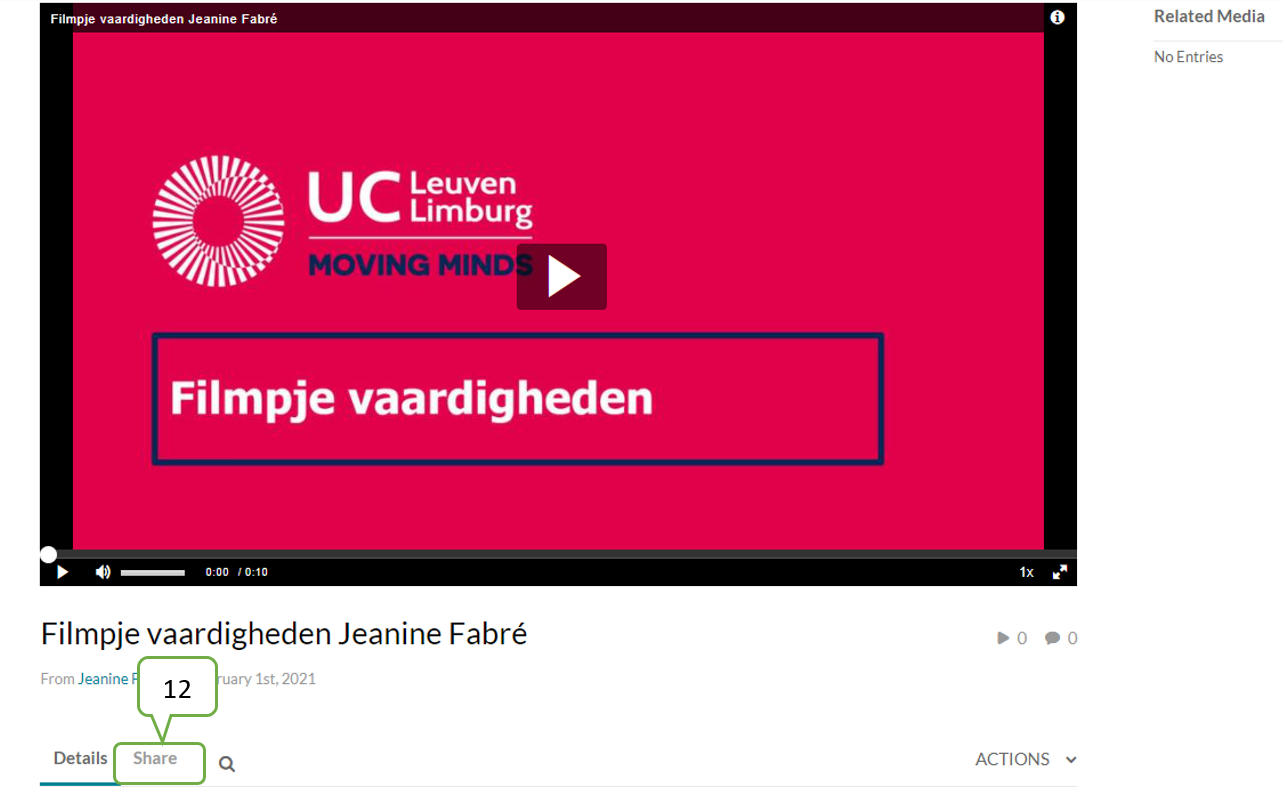
Task: Switch to the Details tab
Action: 80,758
